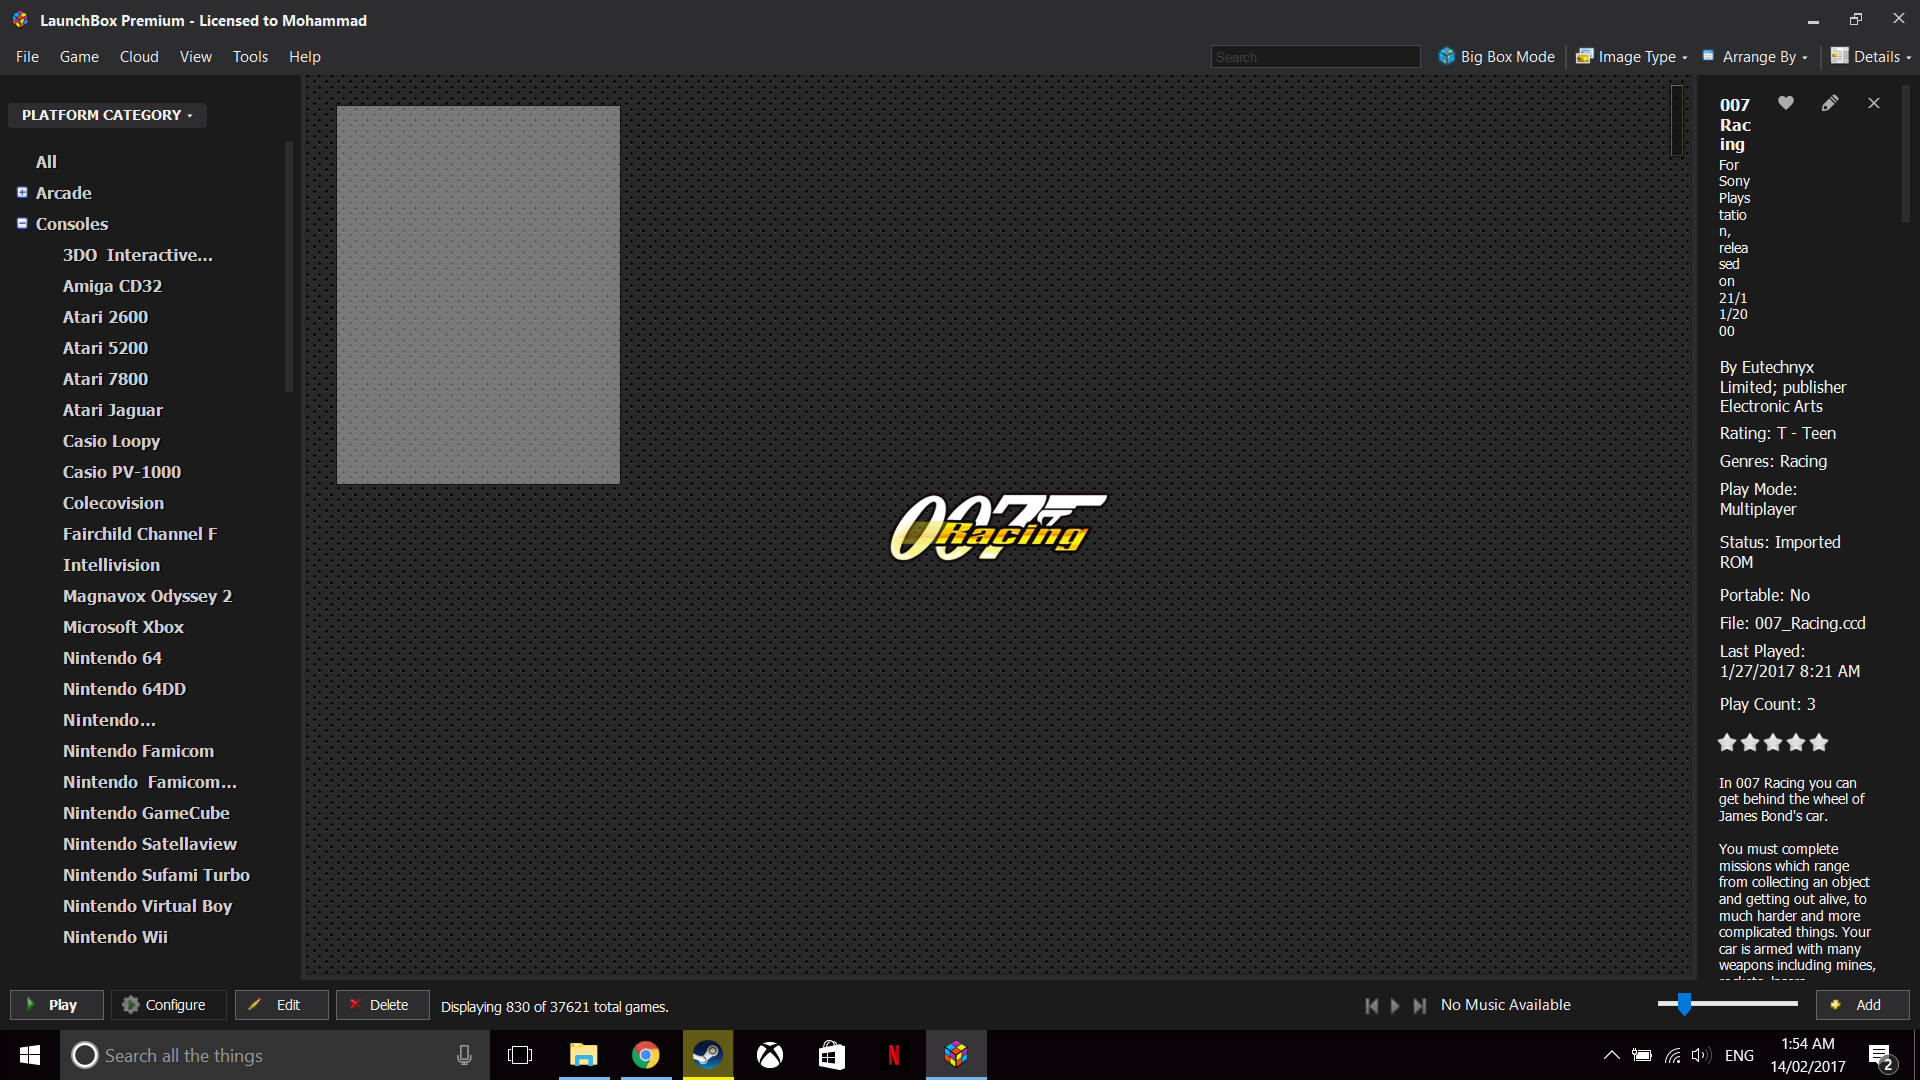Select Casio PV-1000 platform
The image size is (1920, 1080).
click(x=122, y=472)
